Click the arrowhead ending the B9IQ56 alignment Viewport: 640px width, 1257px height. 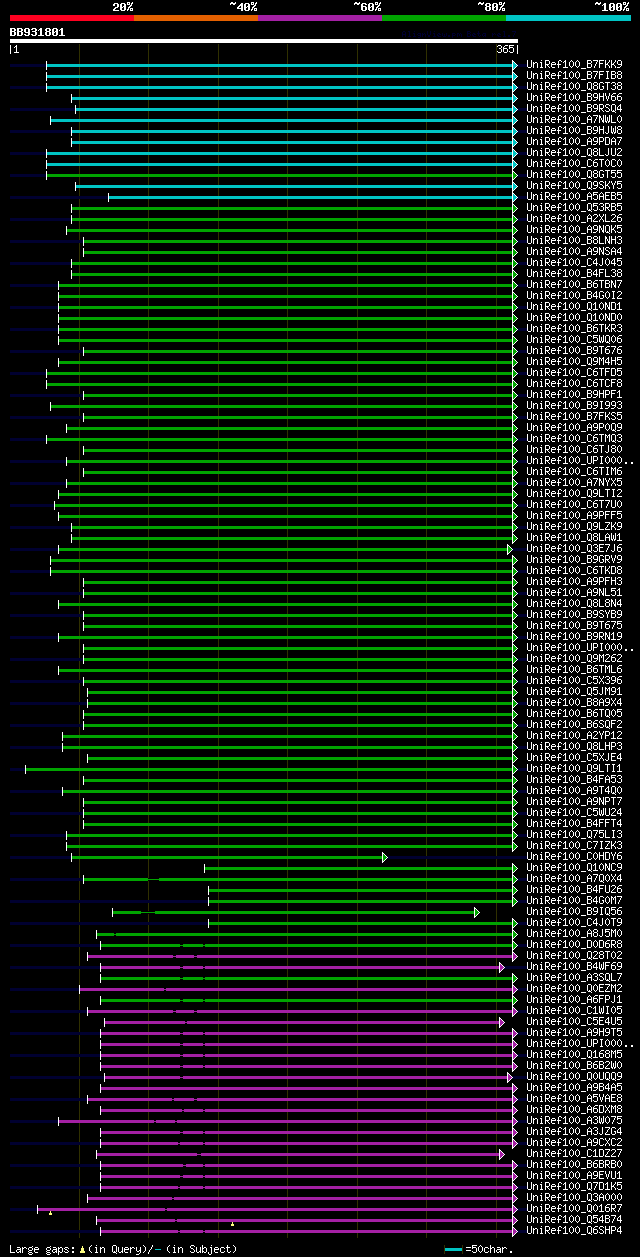pos(477,912)
